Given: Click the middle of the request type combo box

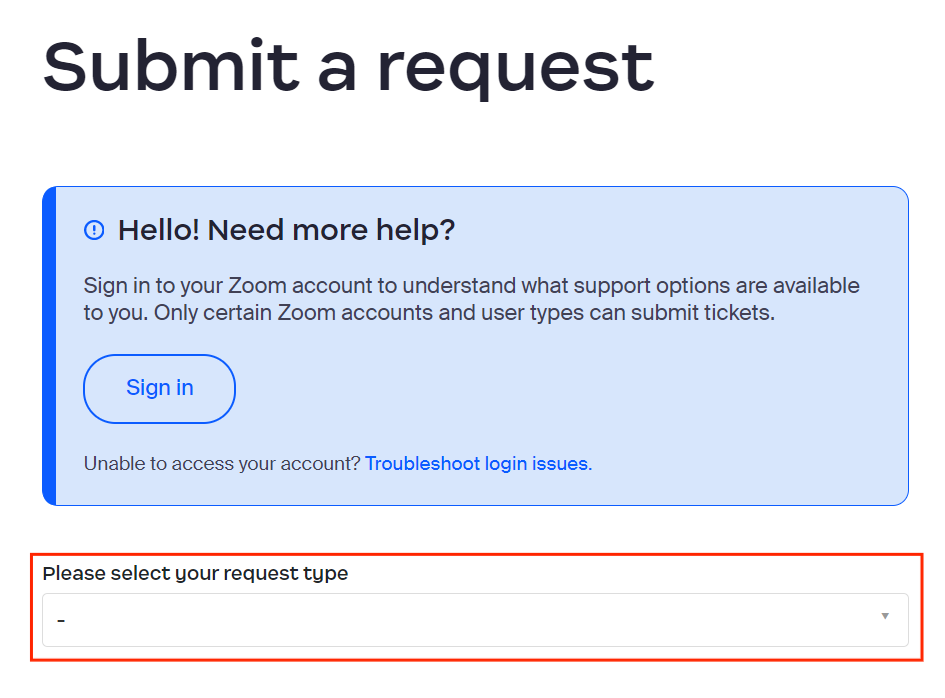Looking at the screenshot, I should 475,620.
